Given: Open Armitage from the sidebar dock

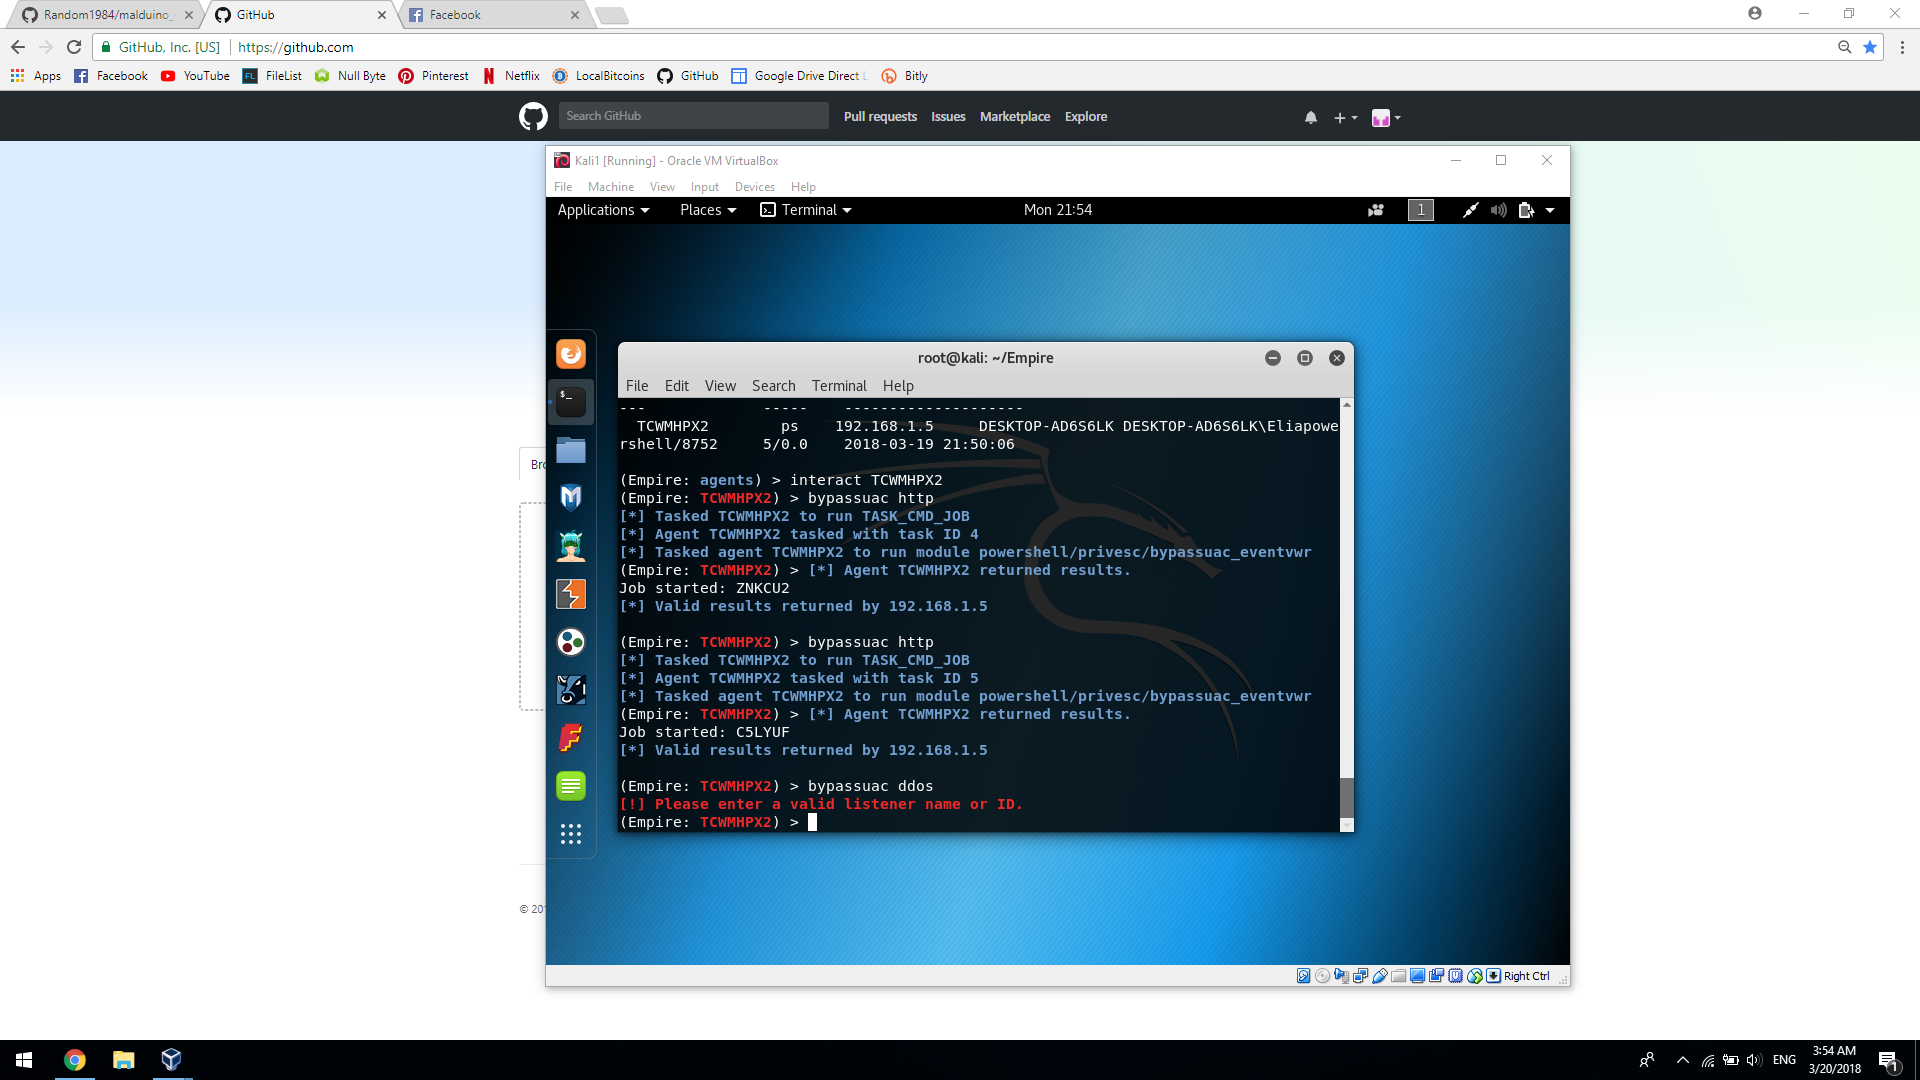Looking at the screenshot, I should pyautogui.click(x=570, y=546).
